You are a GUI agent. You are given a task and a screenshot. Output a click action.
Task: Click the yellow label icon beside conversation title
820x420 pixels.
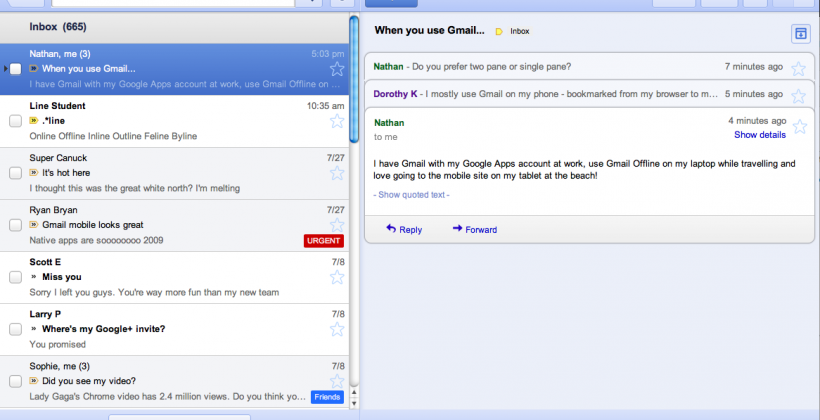coord(499,31)
